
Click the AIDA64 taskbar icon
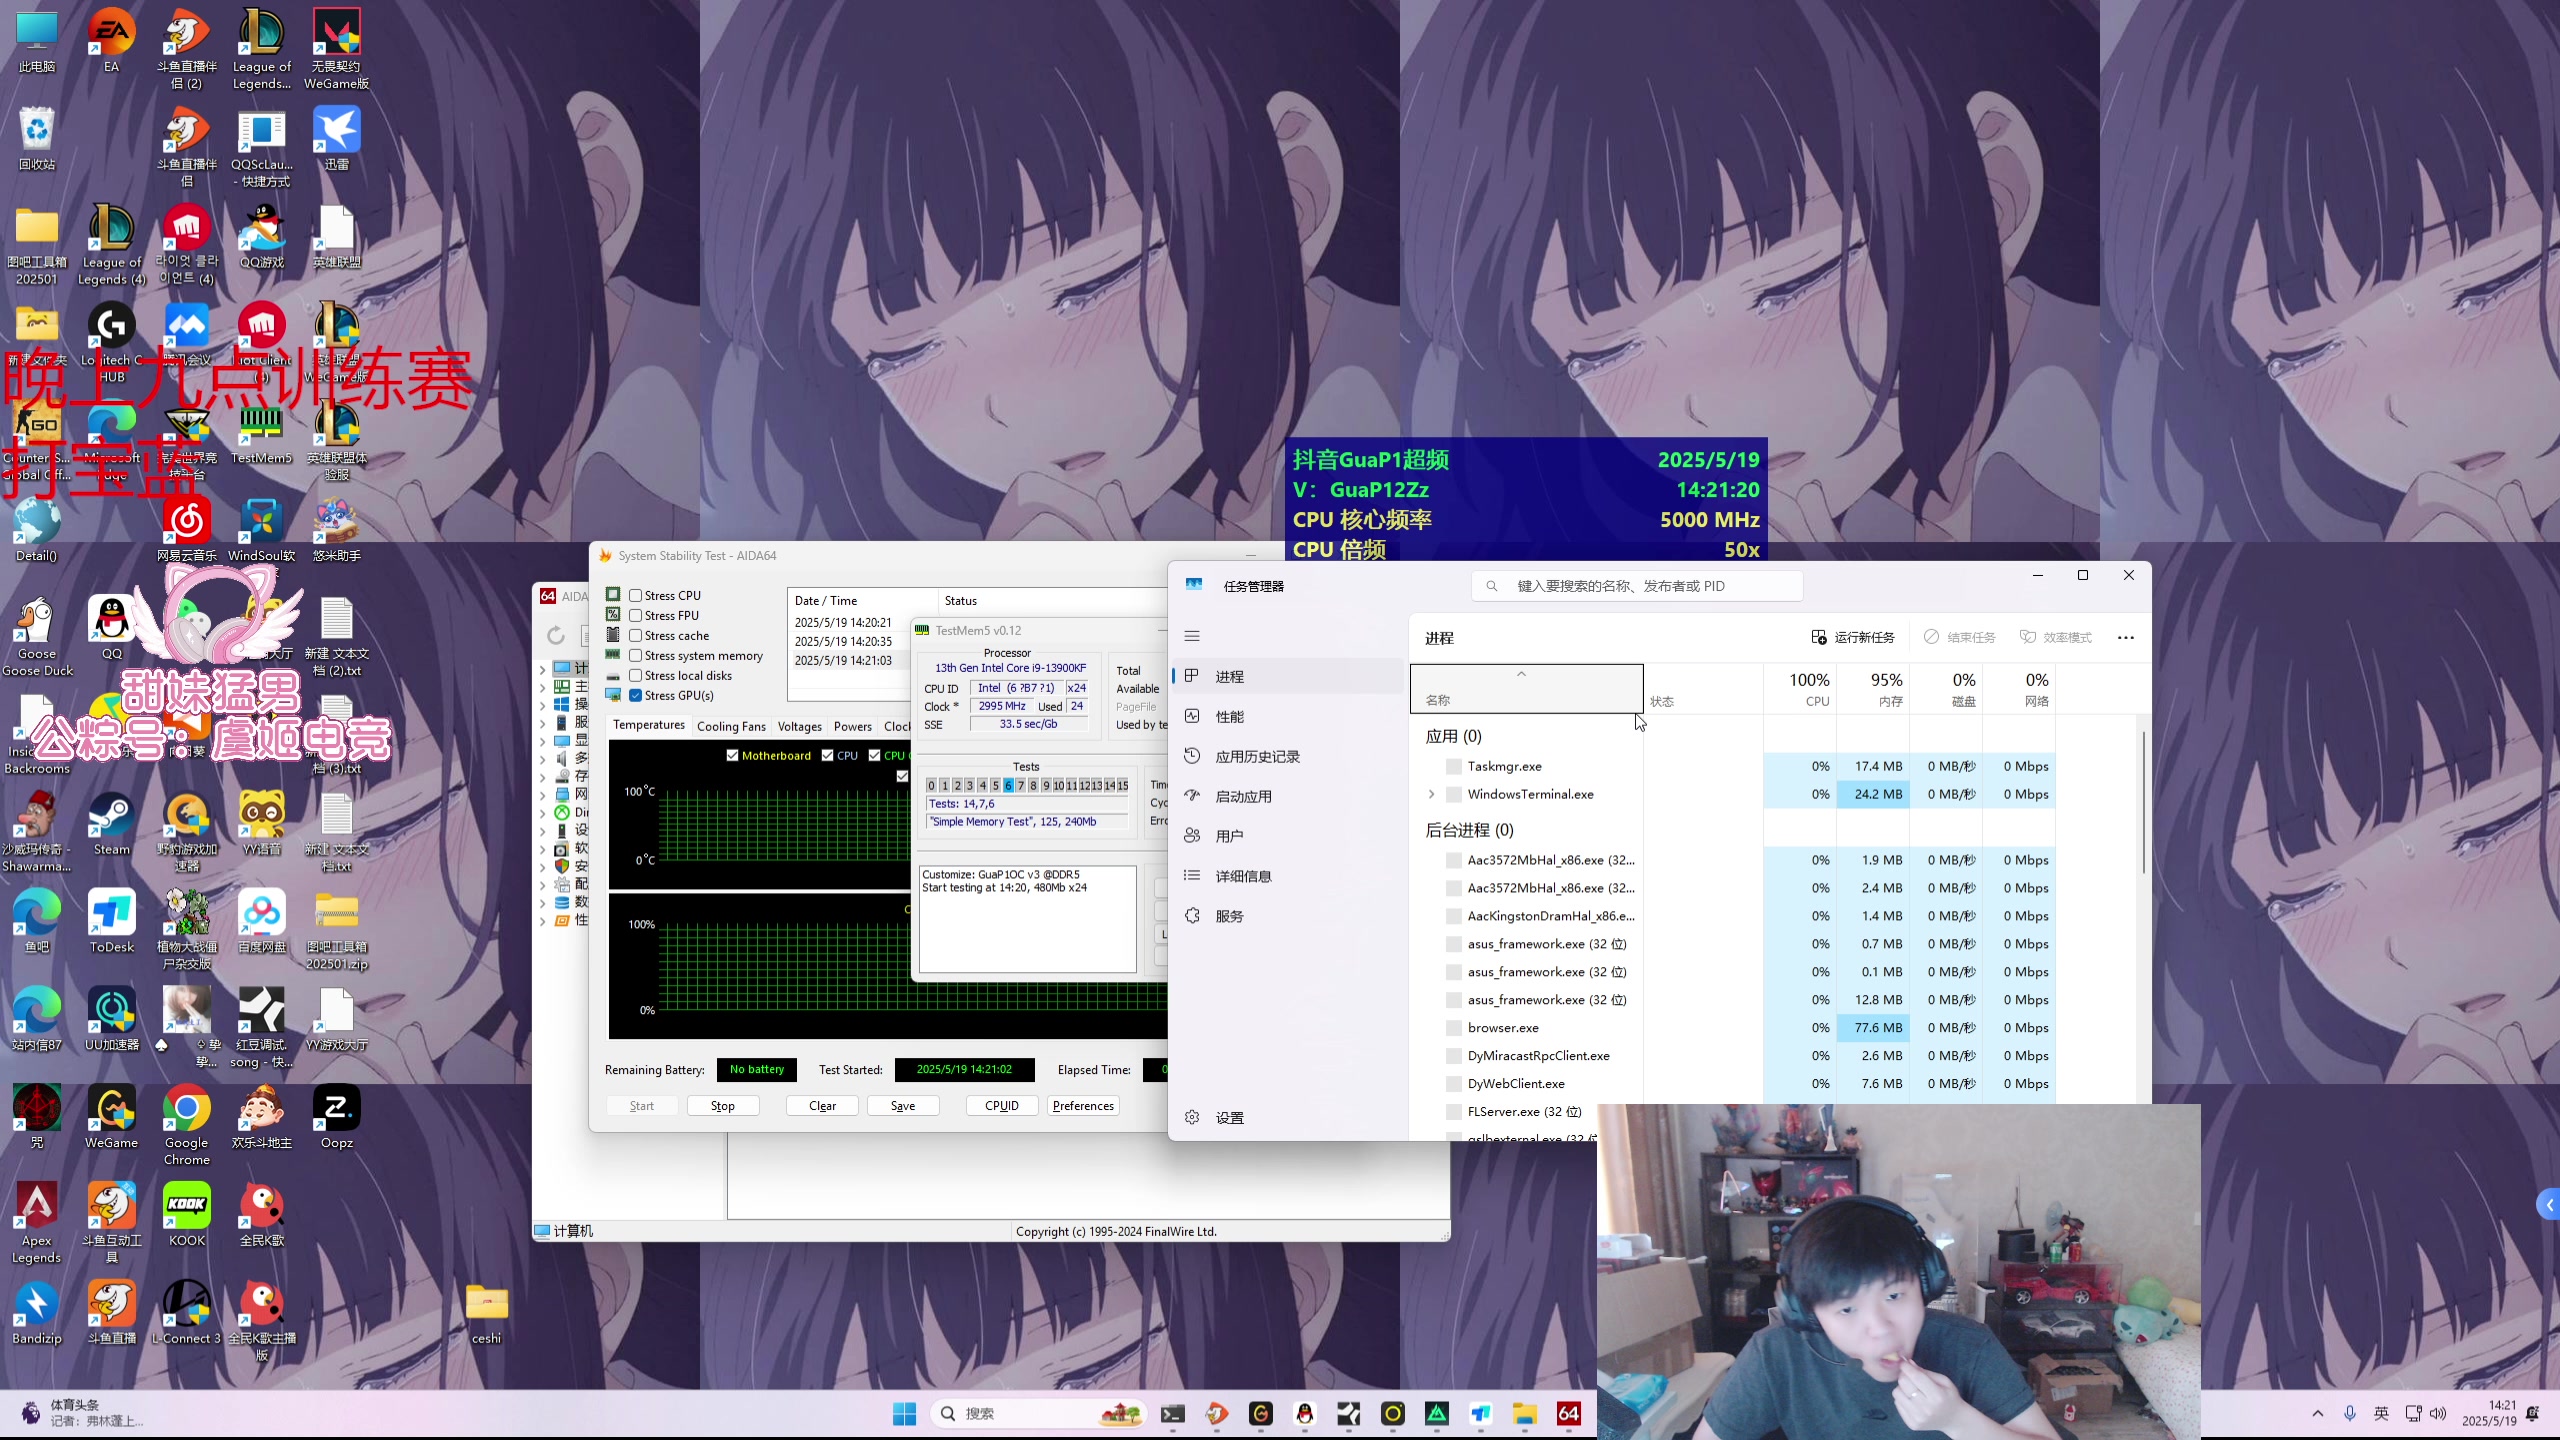(1568, 1413)
